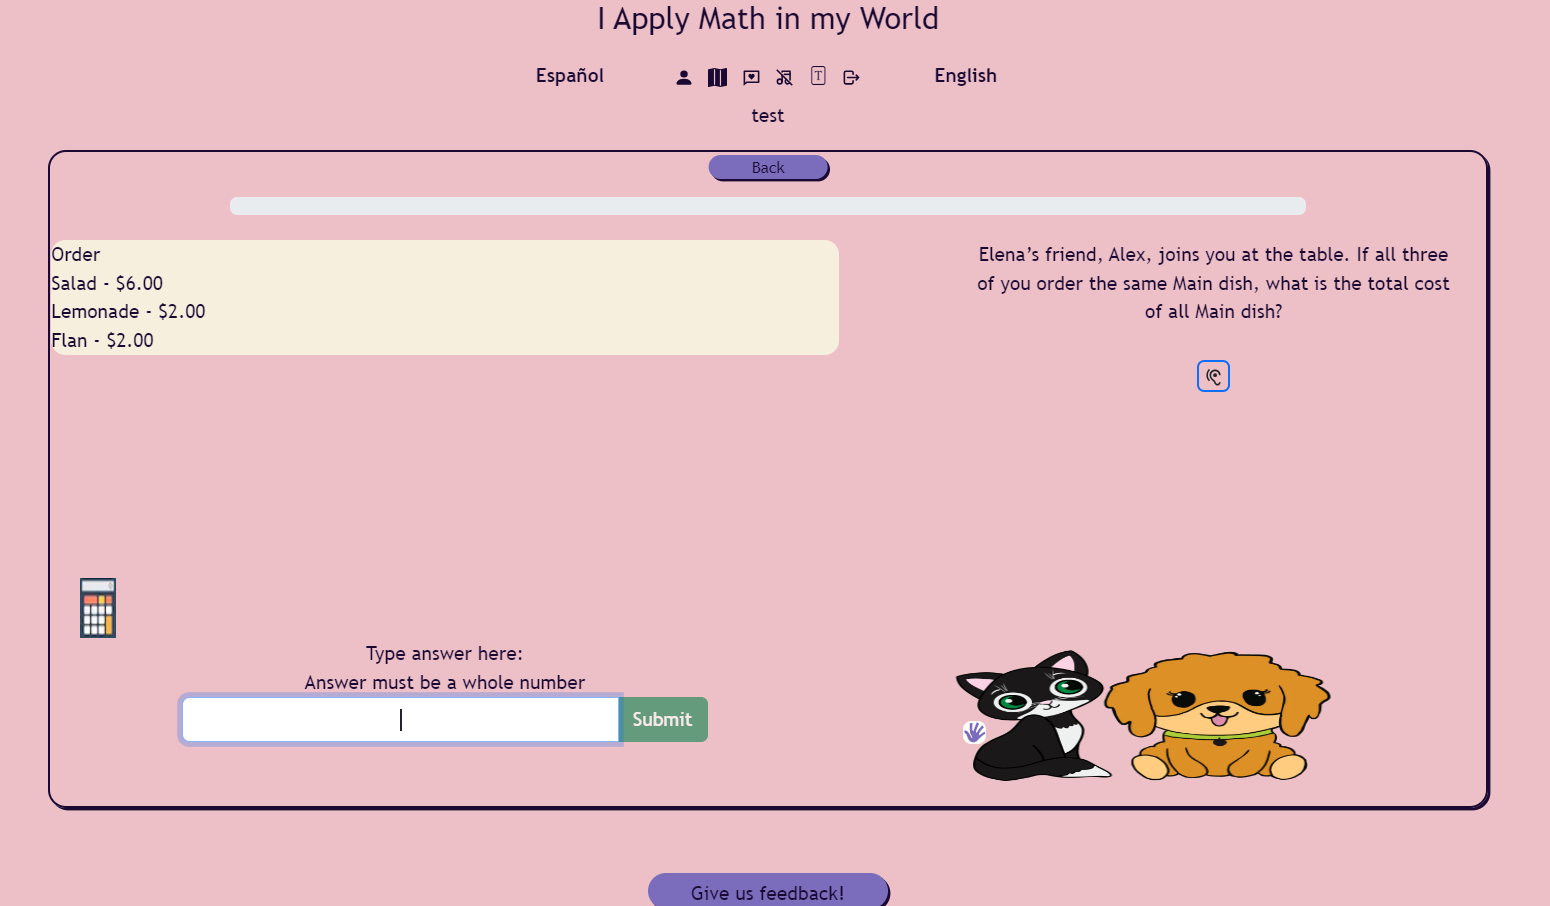Play the question audio with the ear icon
The image size is (1550, 906).
1213,376
